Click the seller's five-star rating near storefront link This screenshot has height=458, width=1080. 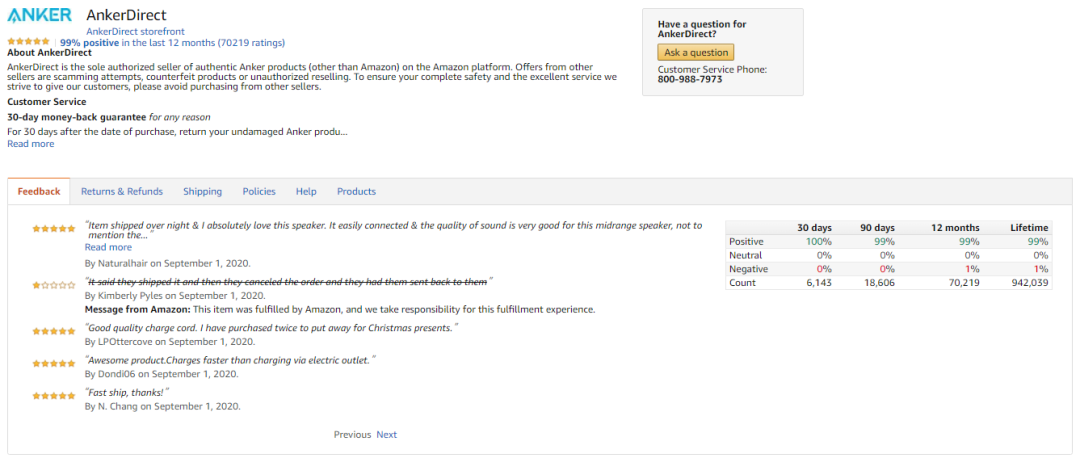click(x=28, y=42)
